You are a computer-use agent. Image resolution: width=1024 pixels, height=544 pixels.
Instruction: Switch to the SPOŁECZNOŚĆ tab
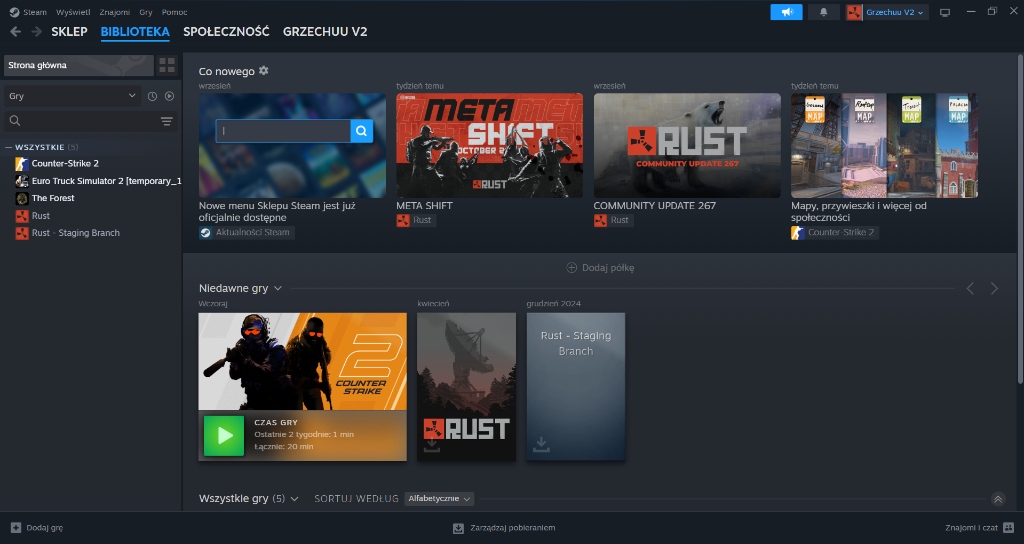point(226,31)
